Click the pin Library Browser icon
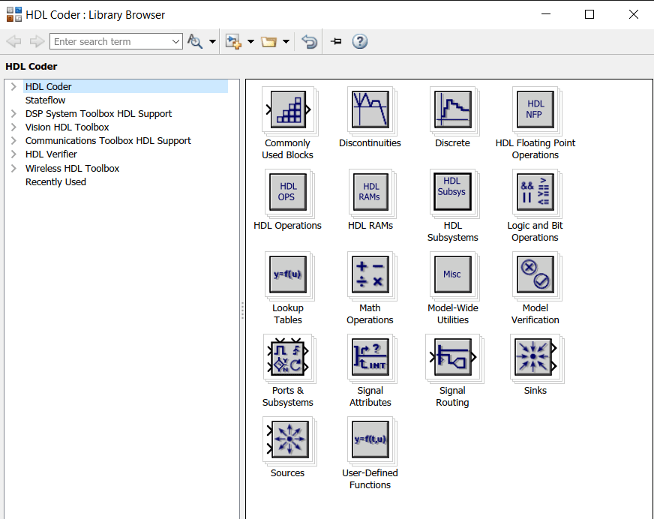This screenshot has height=519, width=654. pyautogui.click(x=336, y=41)
